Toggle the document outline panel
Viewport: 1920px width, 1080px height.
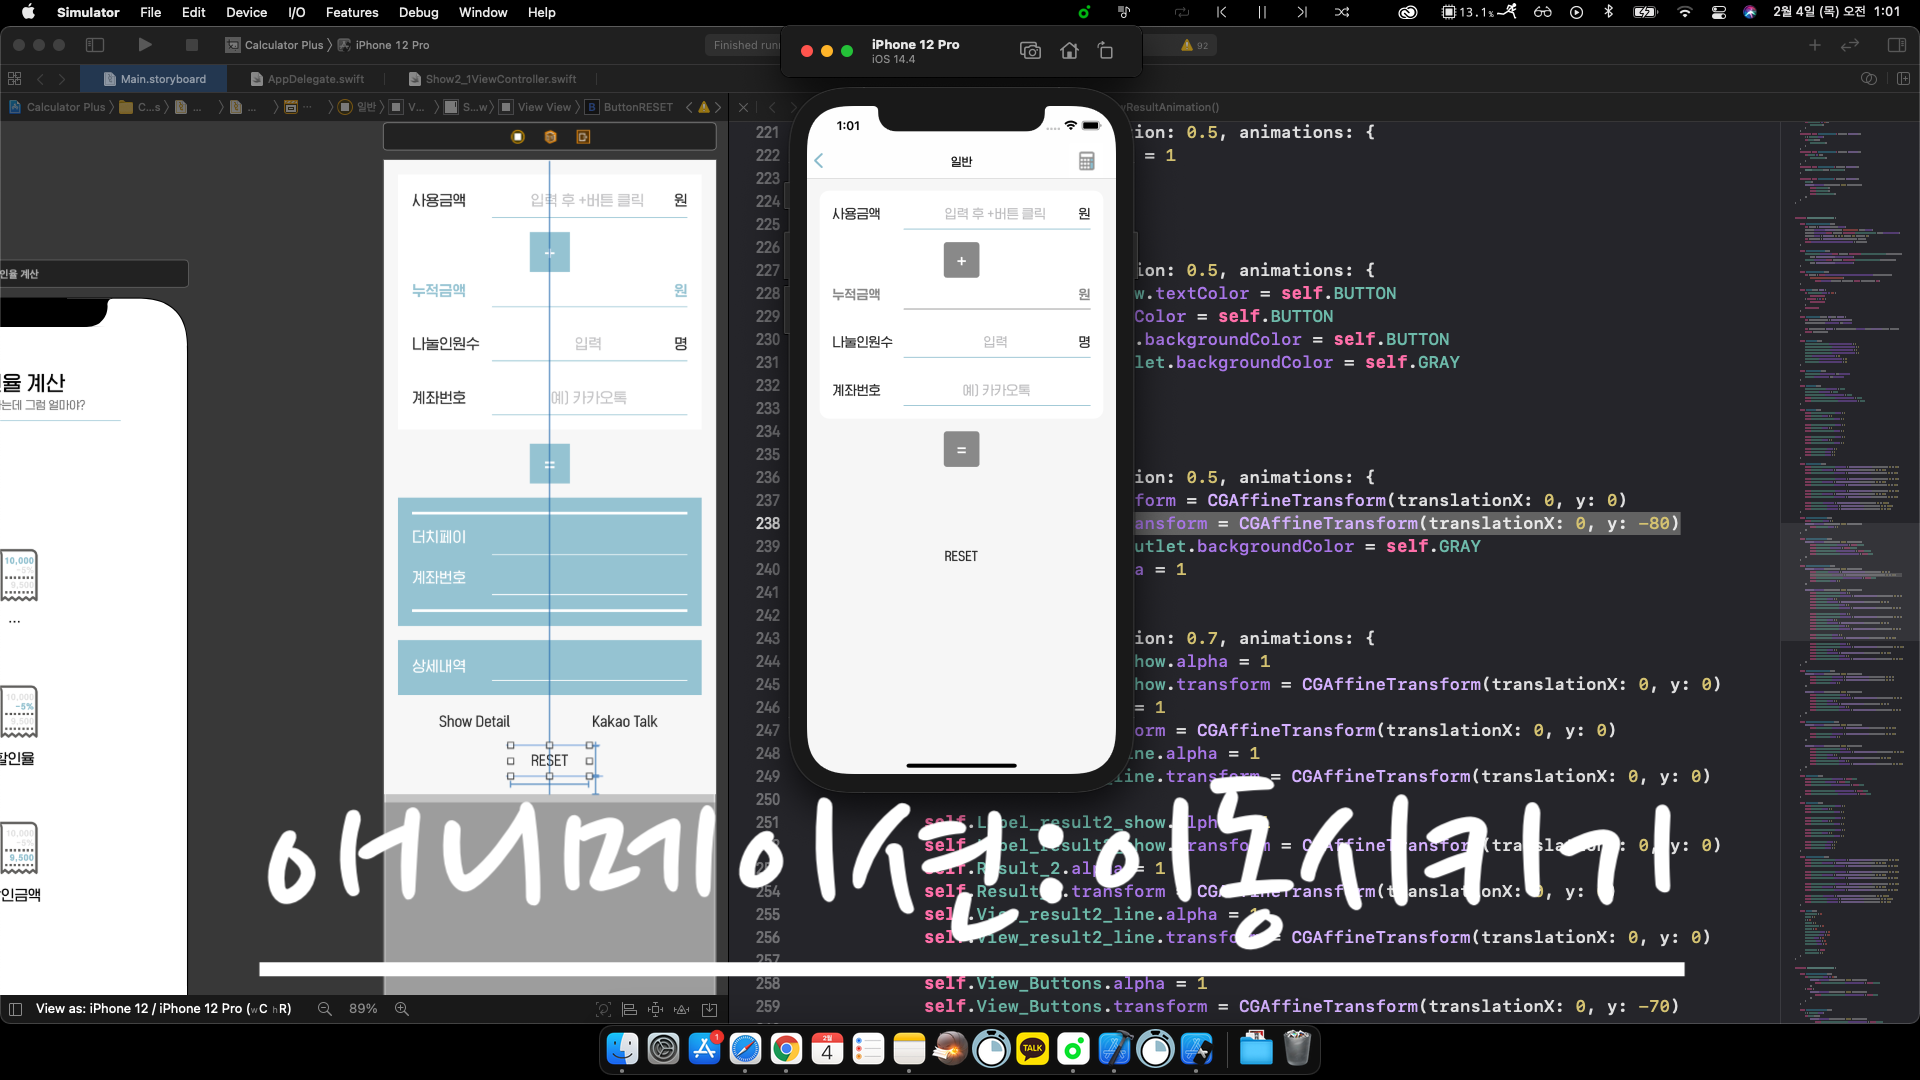point(15,1009)
